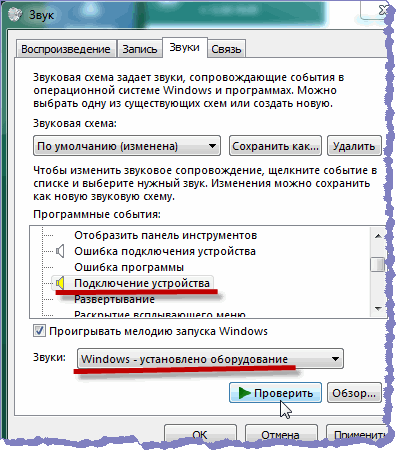
Task: Open the Звуковая схема dropdown
Action: coord(127,146)
